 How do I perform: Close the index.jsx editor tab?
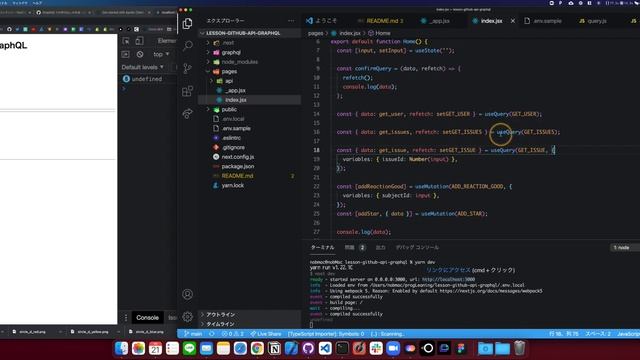click(513, 21)
